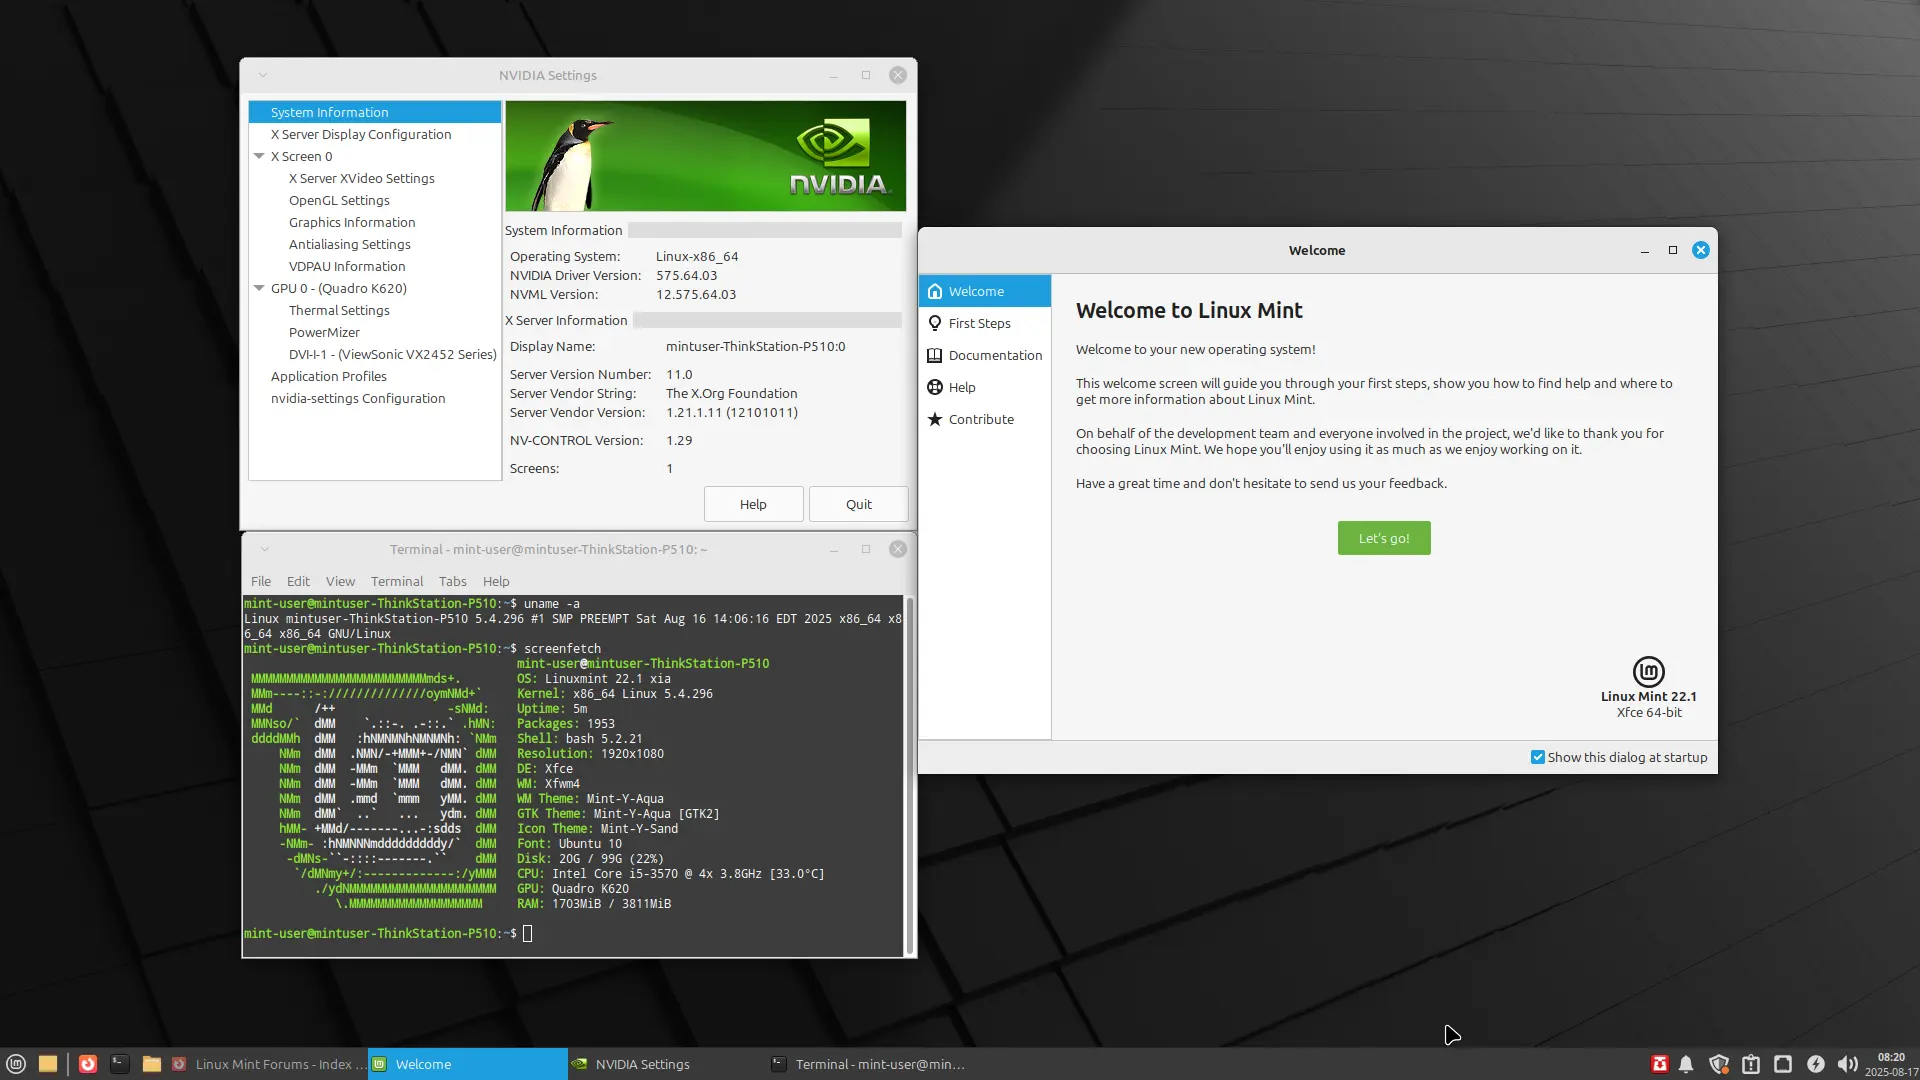Open the Terminal menu in the menu bar
Viewport: 1920px width, 1080px height.
(x=397, y=581)
